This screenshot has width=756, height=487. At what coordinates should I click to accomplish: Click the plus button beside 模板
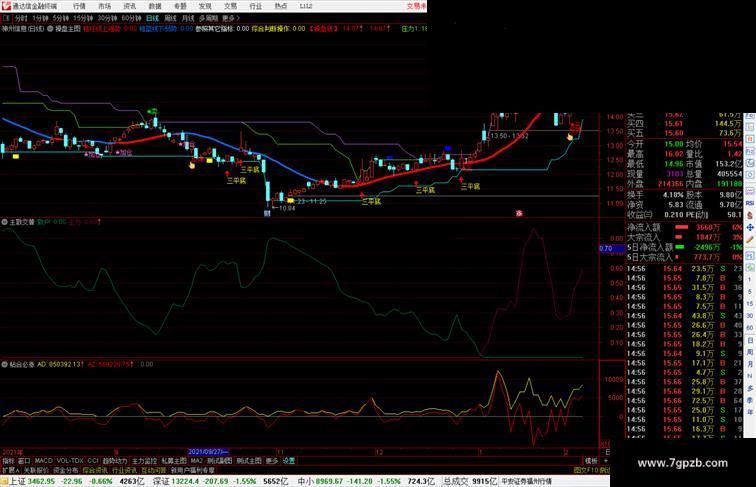(x=606, y=461)
